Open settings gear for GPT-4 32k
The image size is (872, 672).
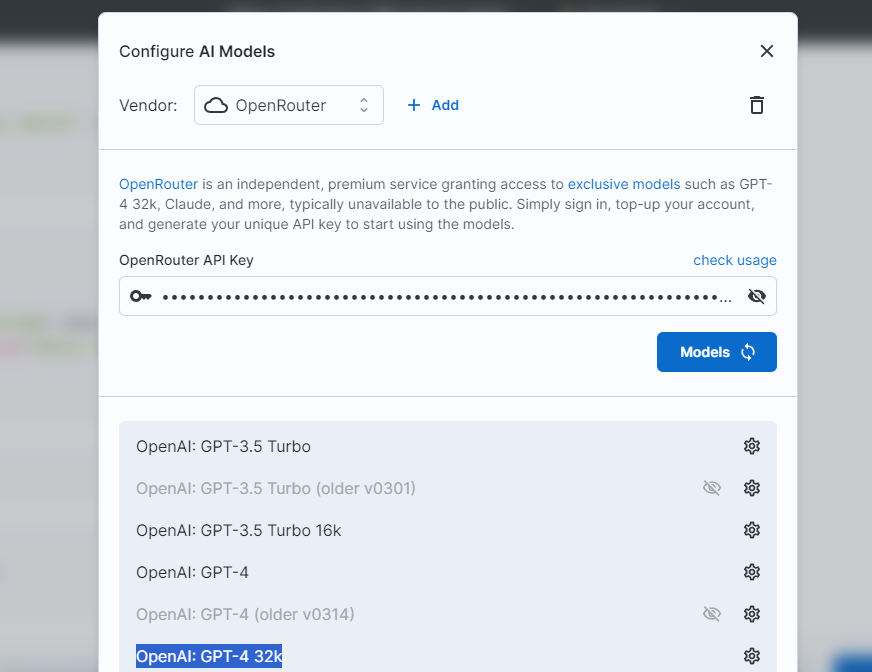click(752, 656)
